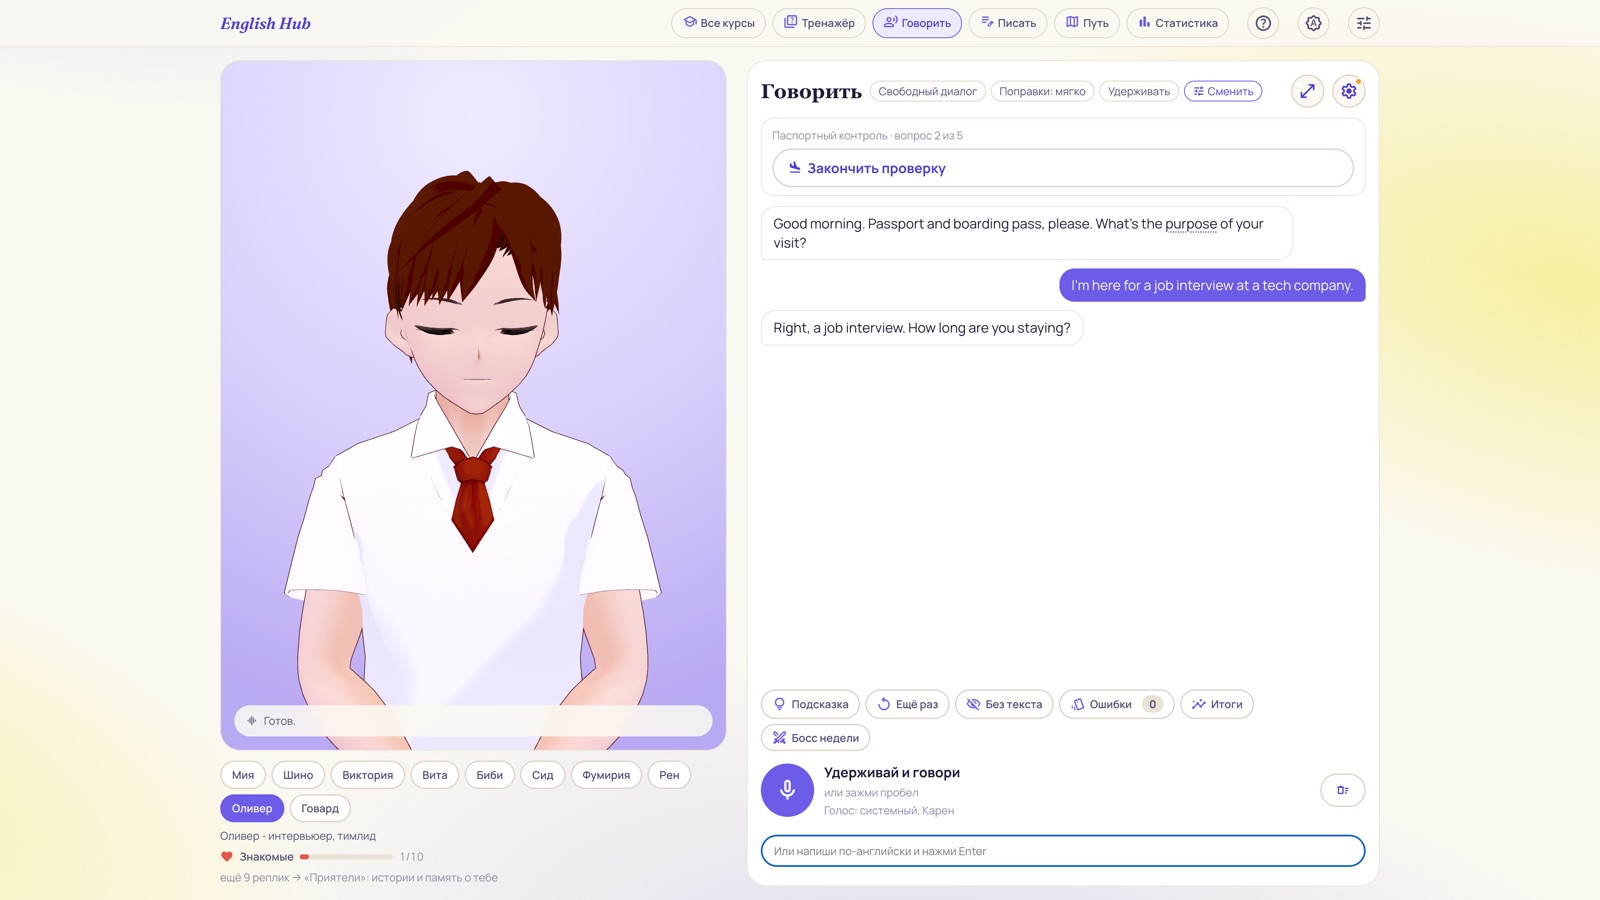Click the Оливер avatar image

pyautogui.click(x=473, y=405)
